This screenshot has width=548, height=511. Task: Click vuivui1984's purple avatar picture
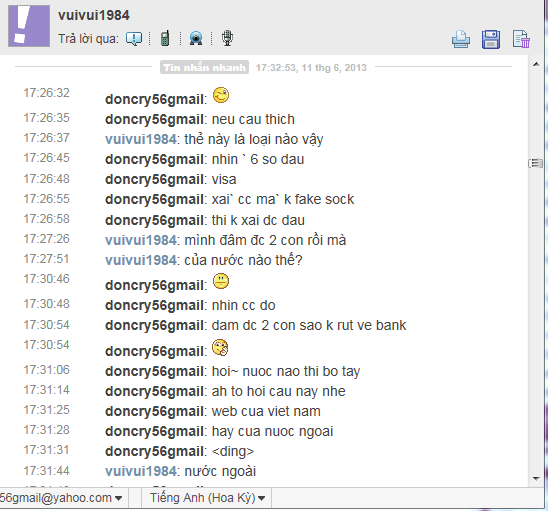tap(29, 26)
